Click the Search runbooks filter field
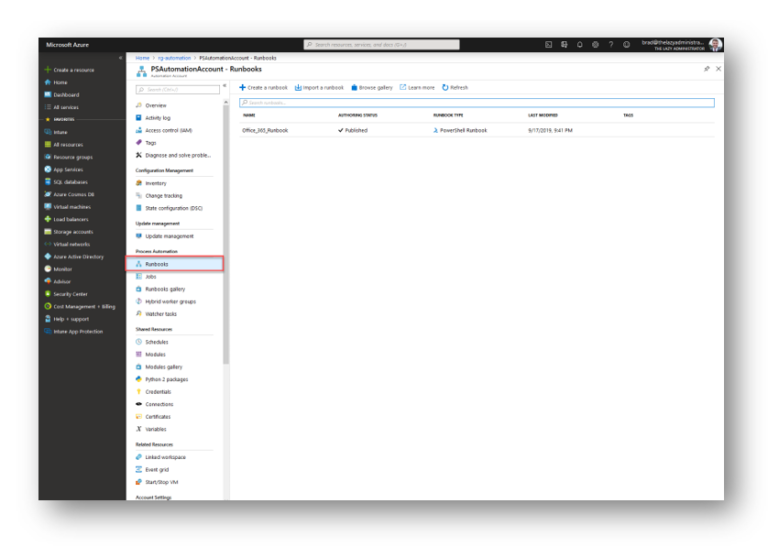768x547 pixels. (x=477, y=103)
